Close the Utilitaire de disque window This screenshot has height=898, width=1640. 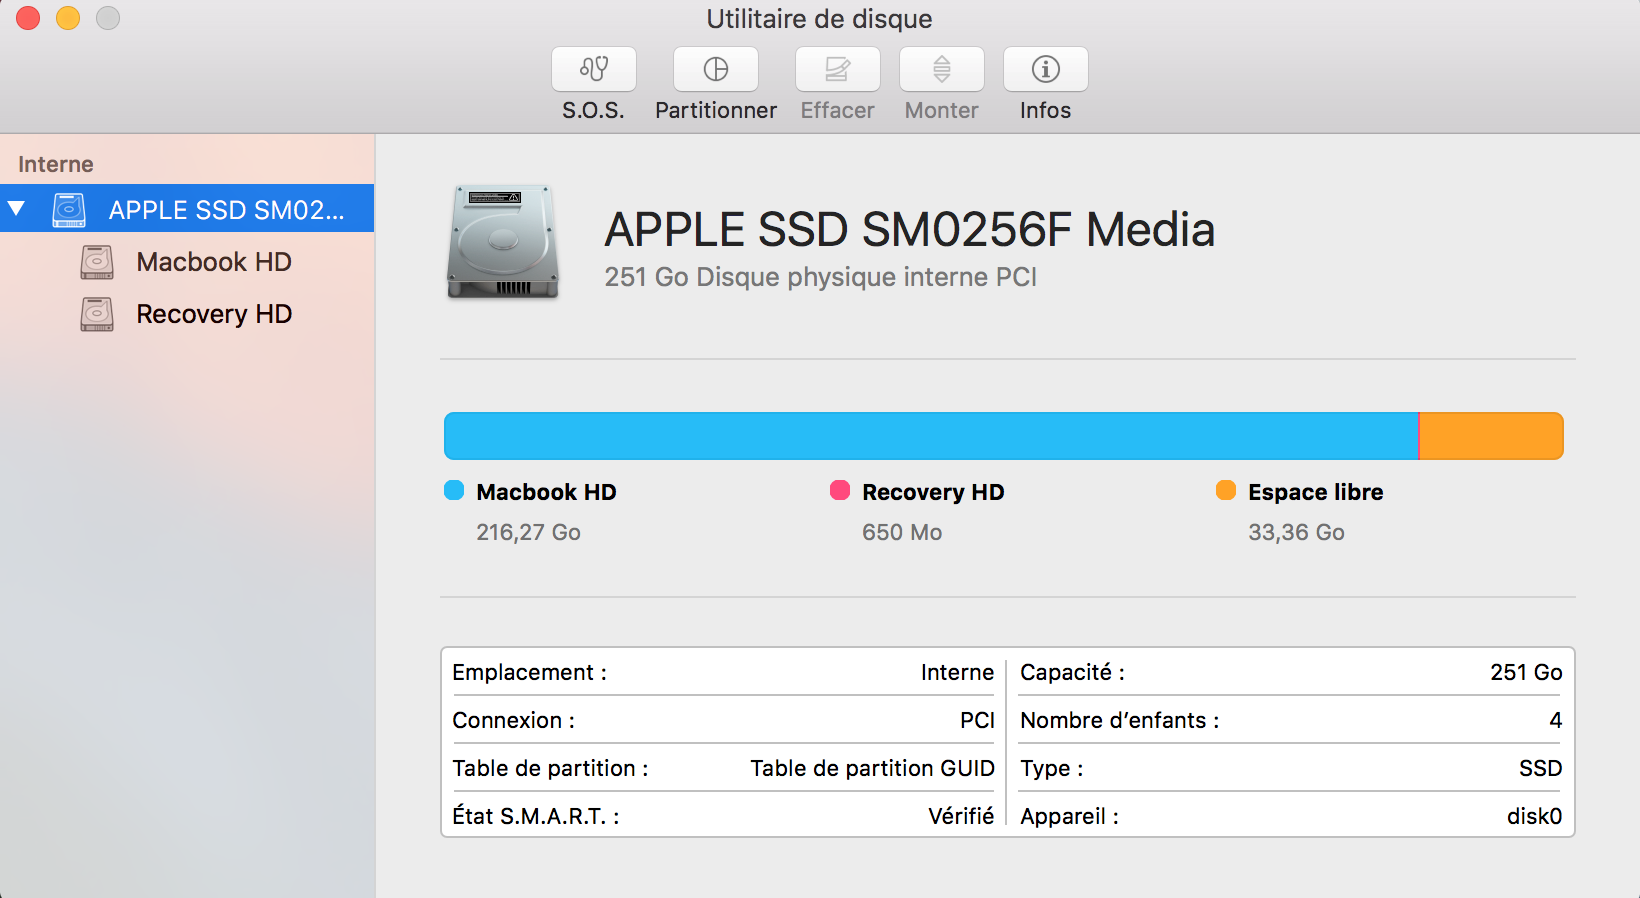[28, 18]
